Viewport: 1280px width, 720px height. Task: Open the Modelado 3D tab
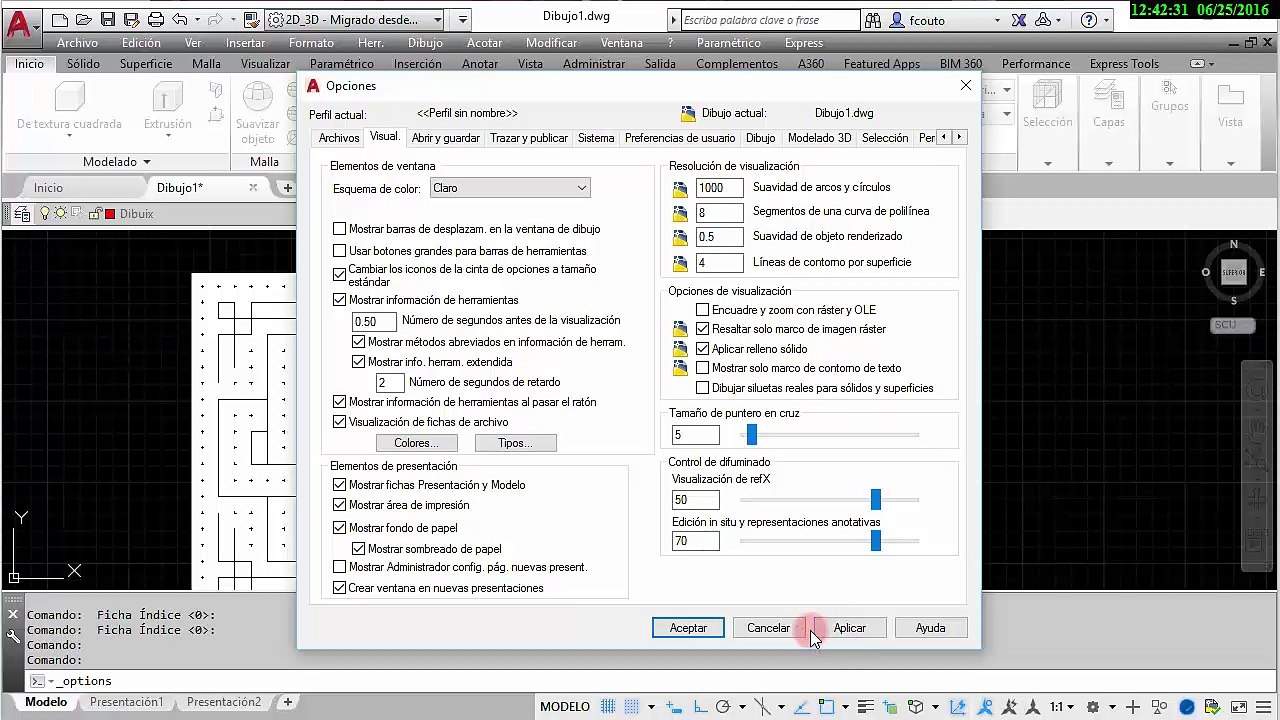pos(819,138)
